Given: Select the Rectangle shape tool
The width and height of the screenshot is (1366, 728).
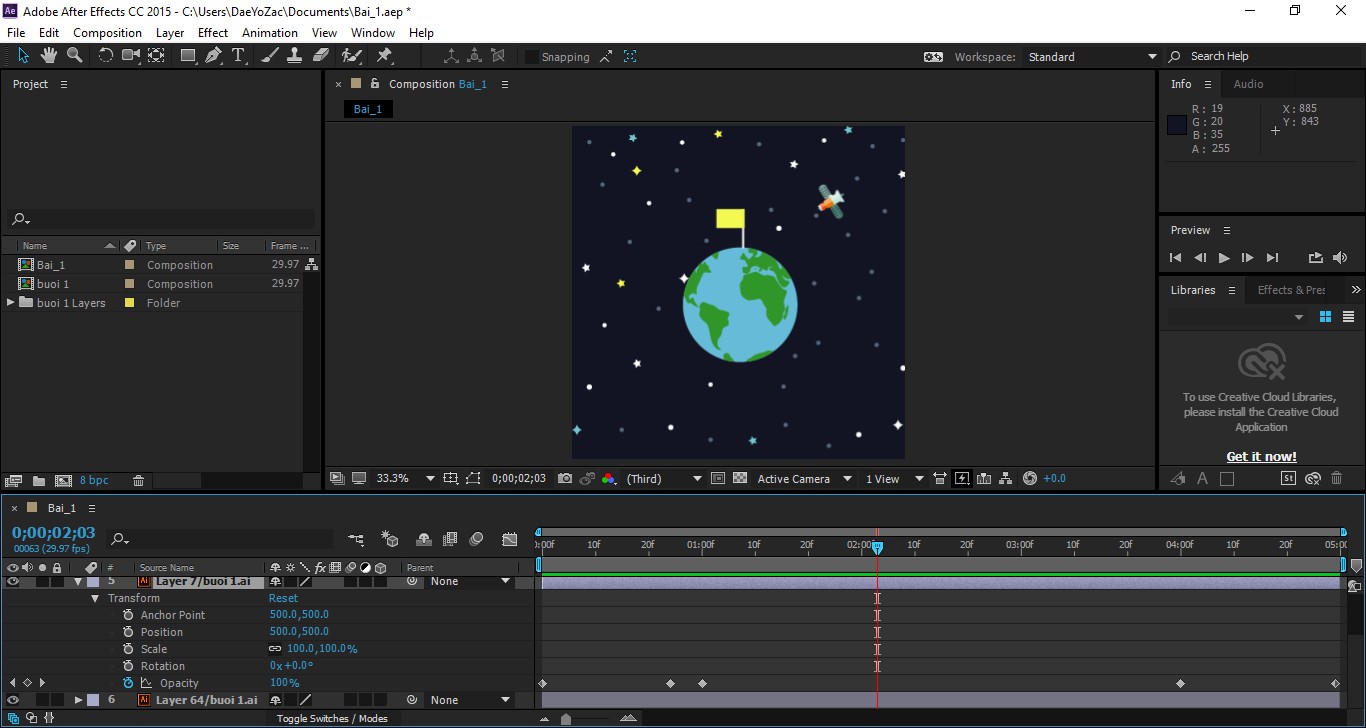Looking at the screenshot, I should (188, 56).
